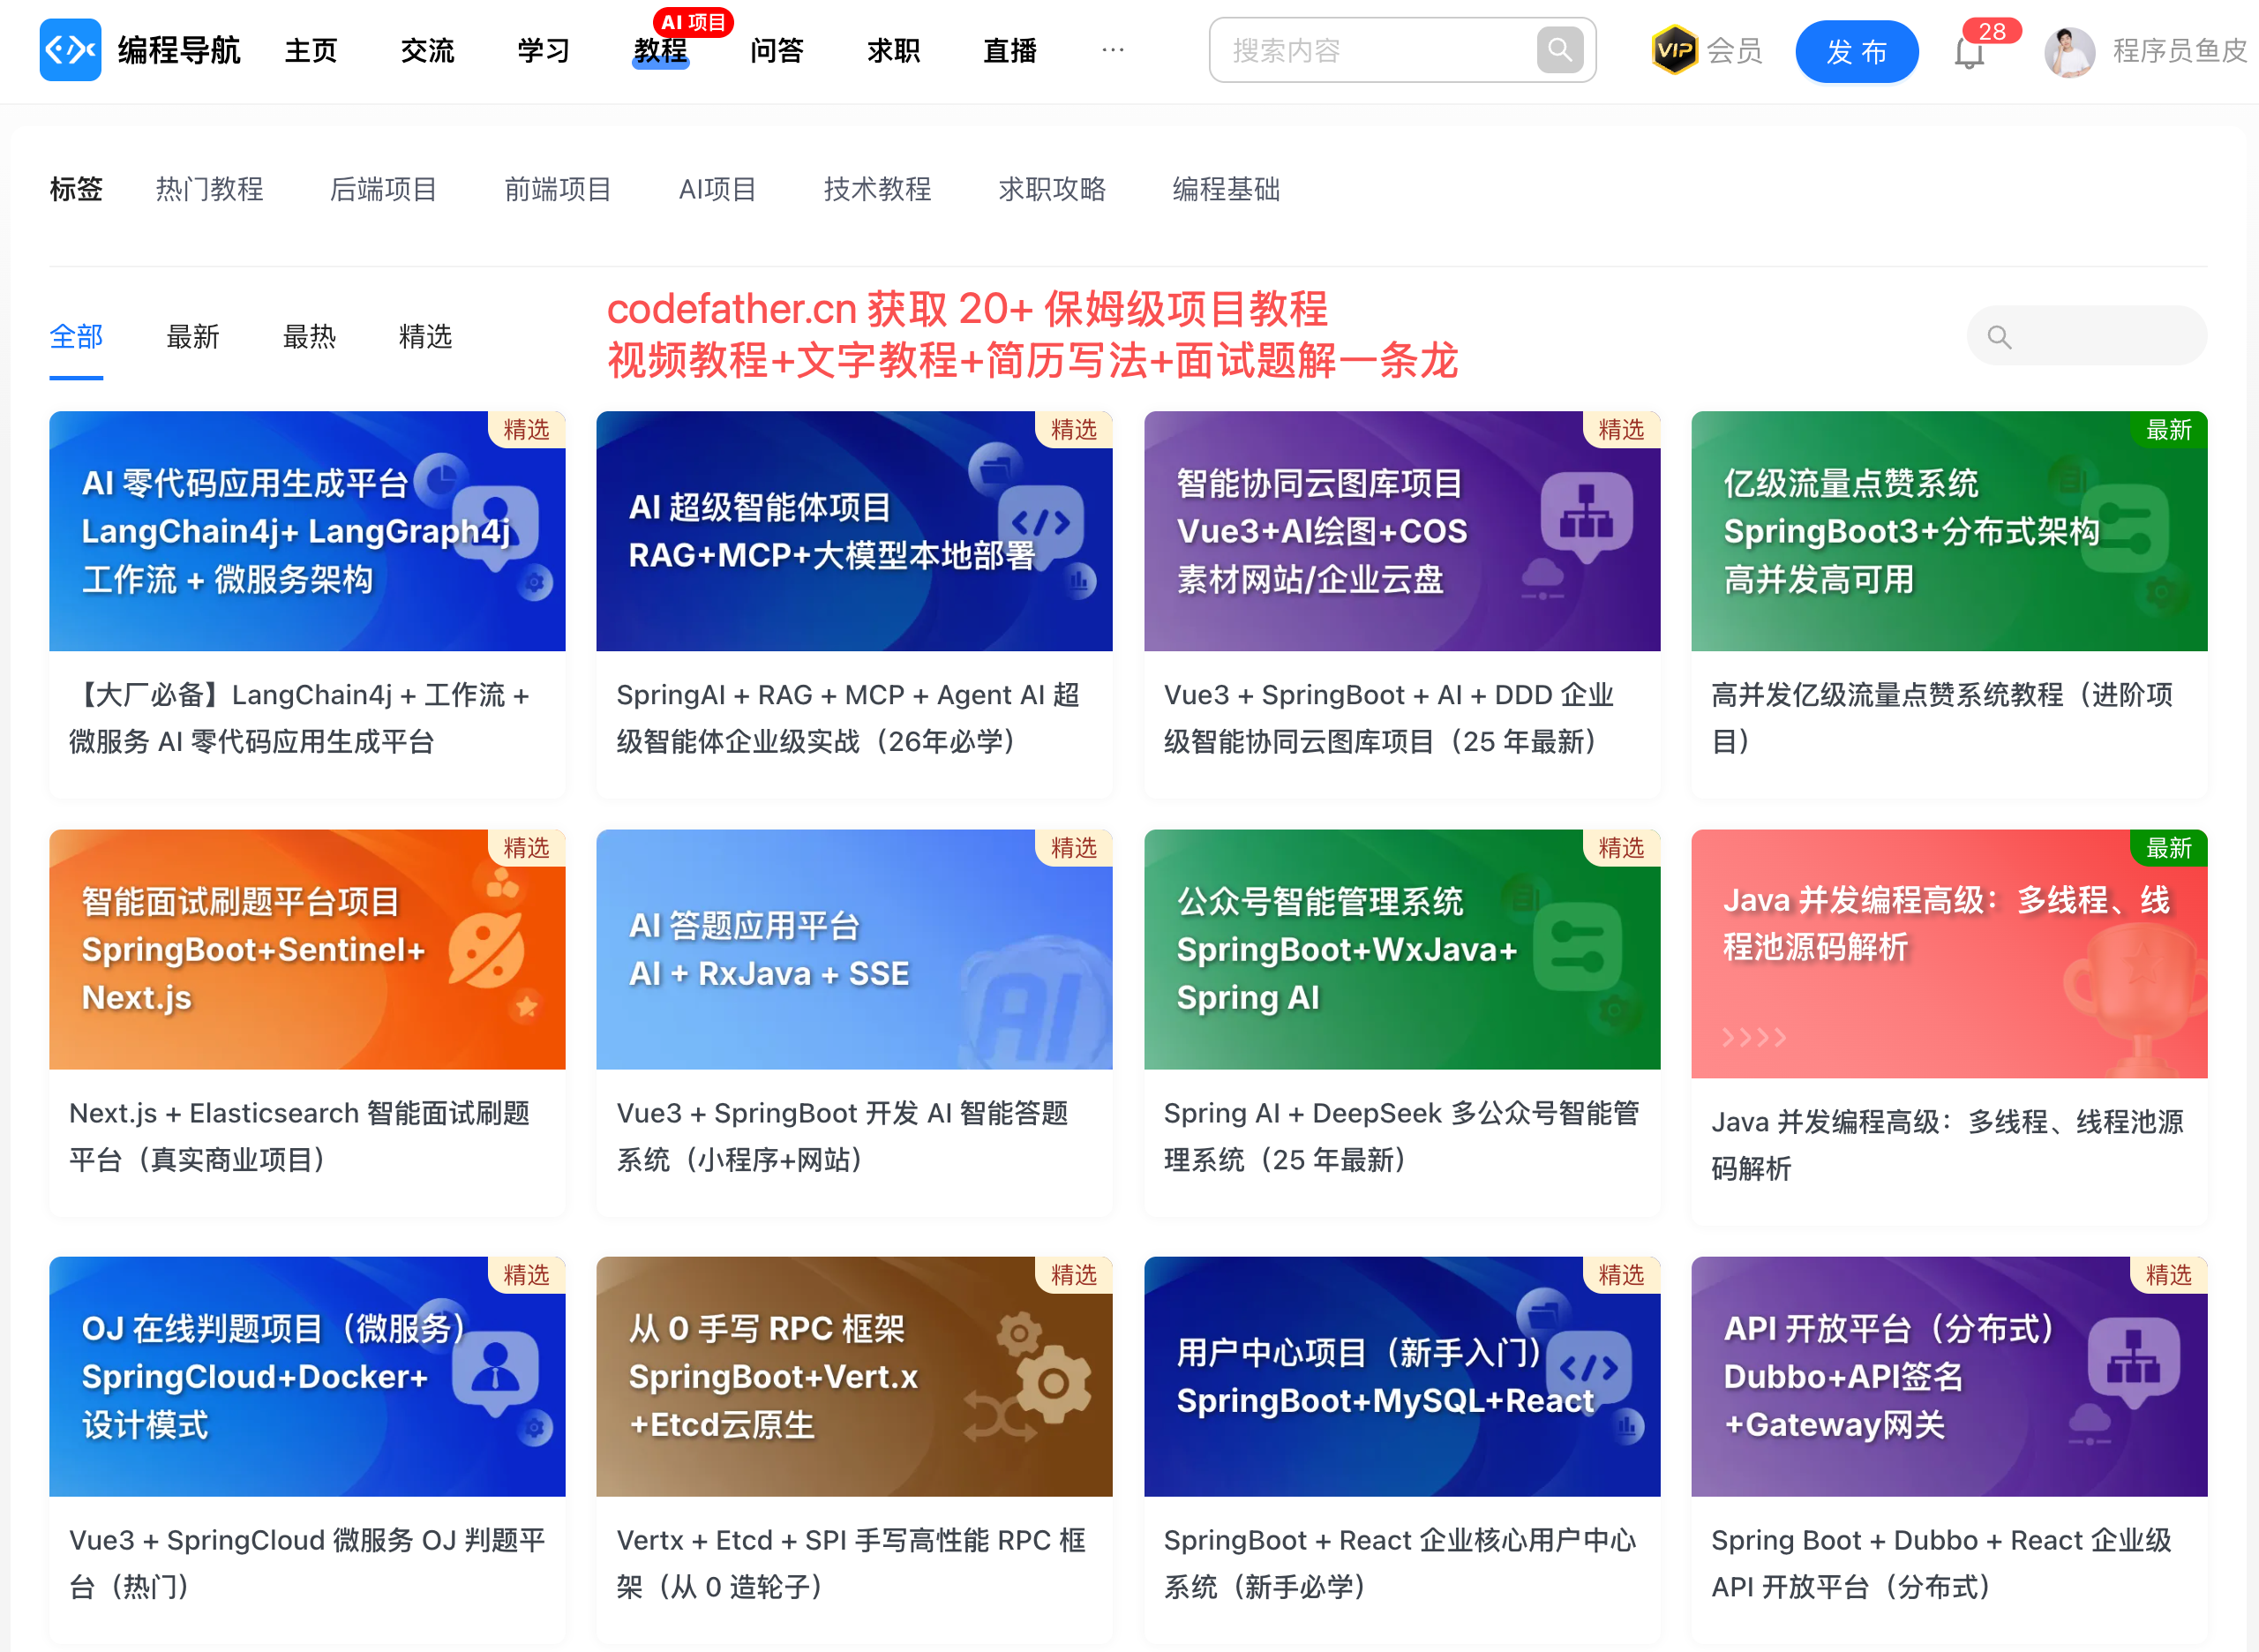Open the 从 0 手写 RPC 框架 thumbnail

click(853, 1376)
